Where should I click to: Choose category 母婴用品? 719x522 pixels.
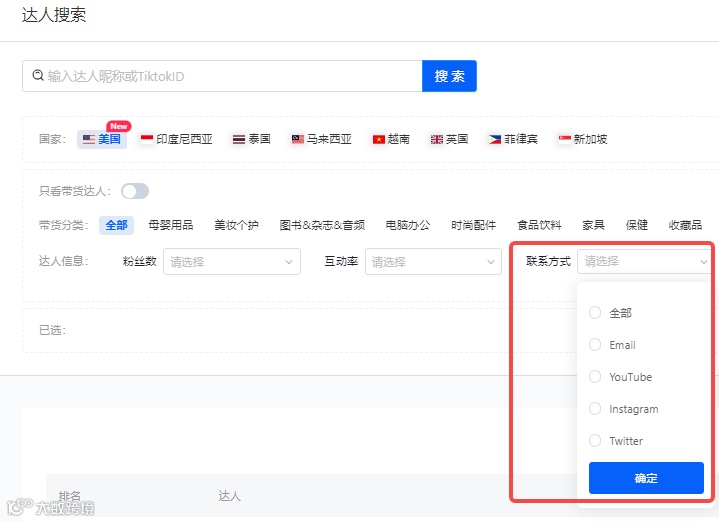tap(171, 225)
